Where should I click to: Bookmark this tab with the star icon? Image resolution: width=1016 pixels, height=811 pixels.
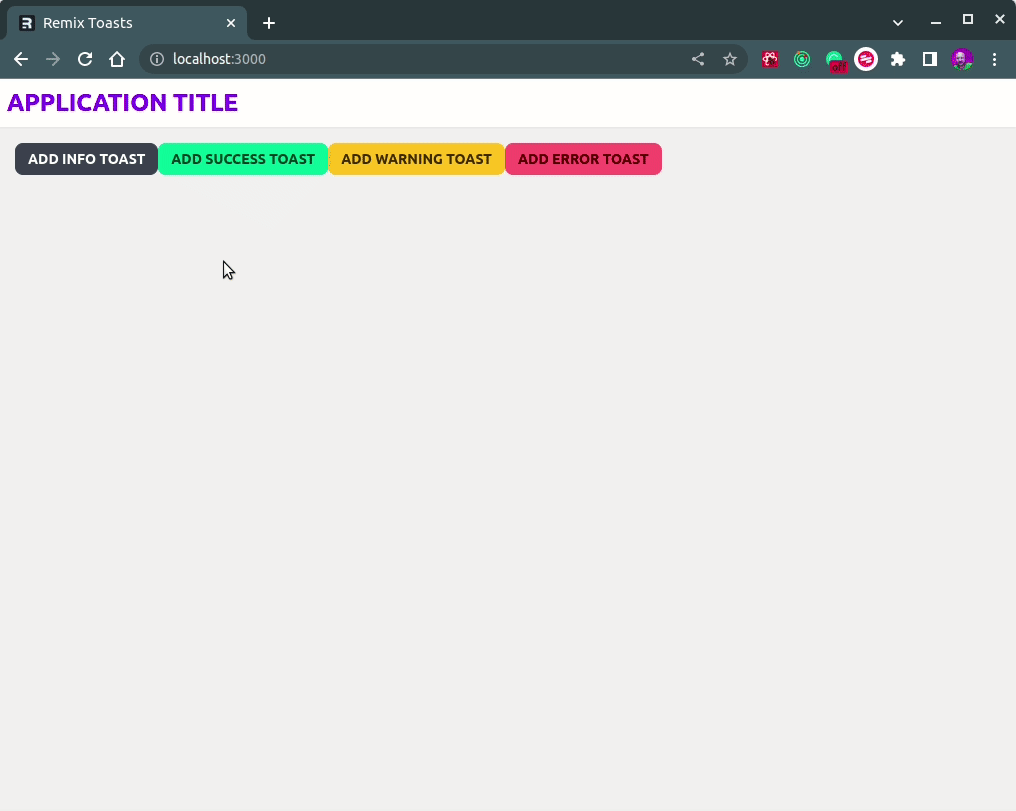(x=730, y=60)
